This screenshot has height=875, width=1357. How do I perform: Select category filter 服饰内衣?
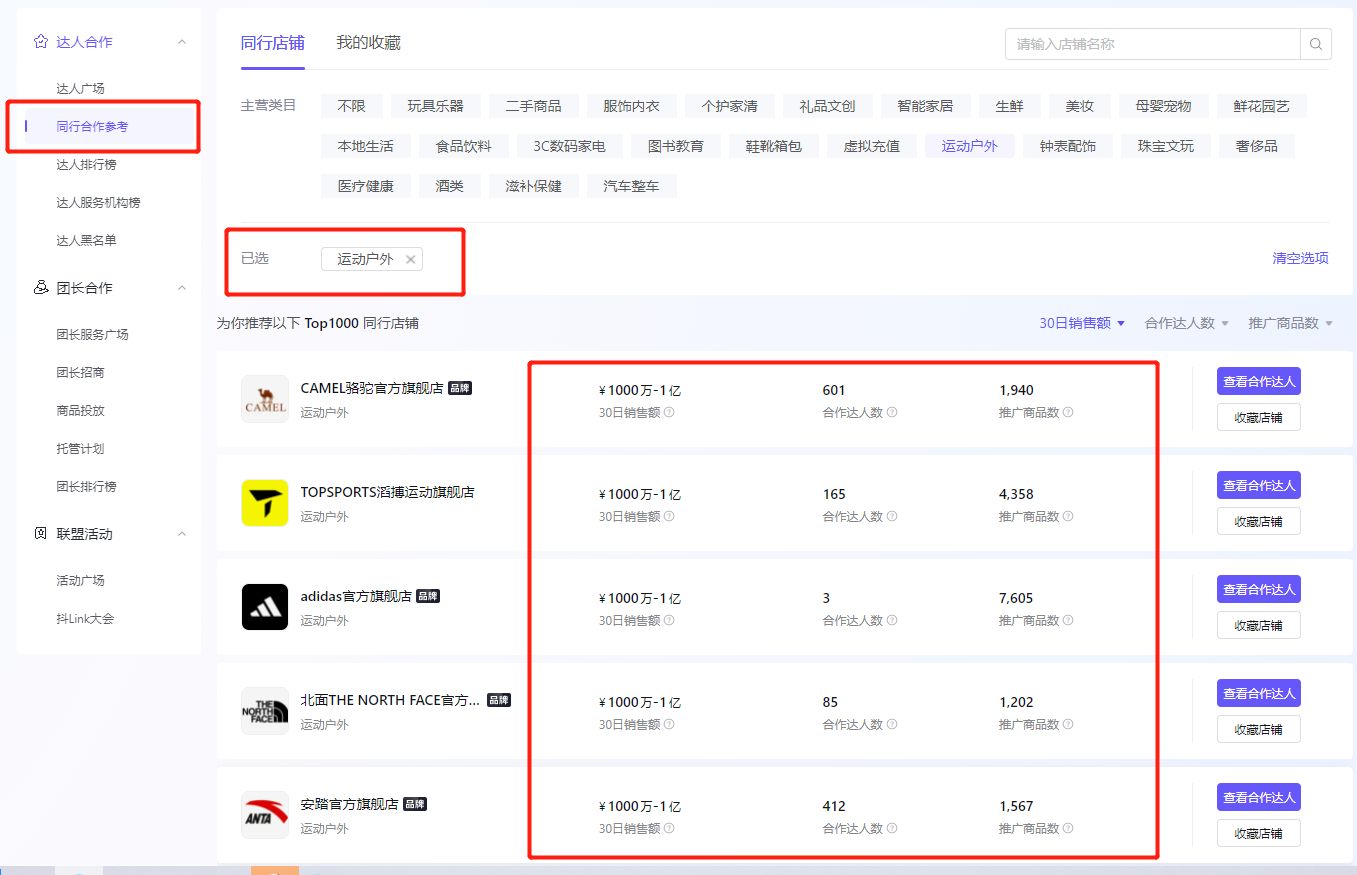click(x=632, y=106)
